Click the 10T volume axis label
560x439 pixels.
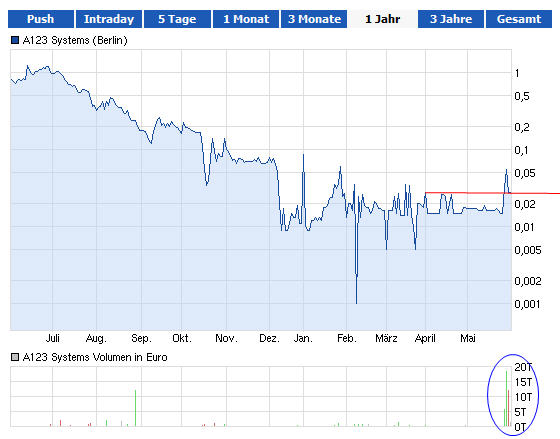tap(523, 397)
